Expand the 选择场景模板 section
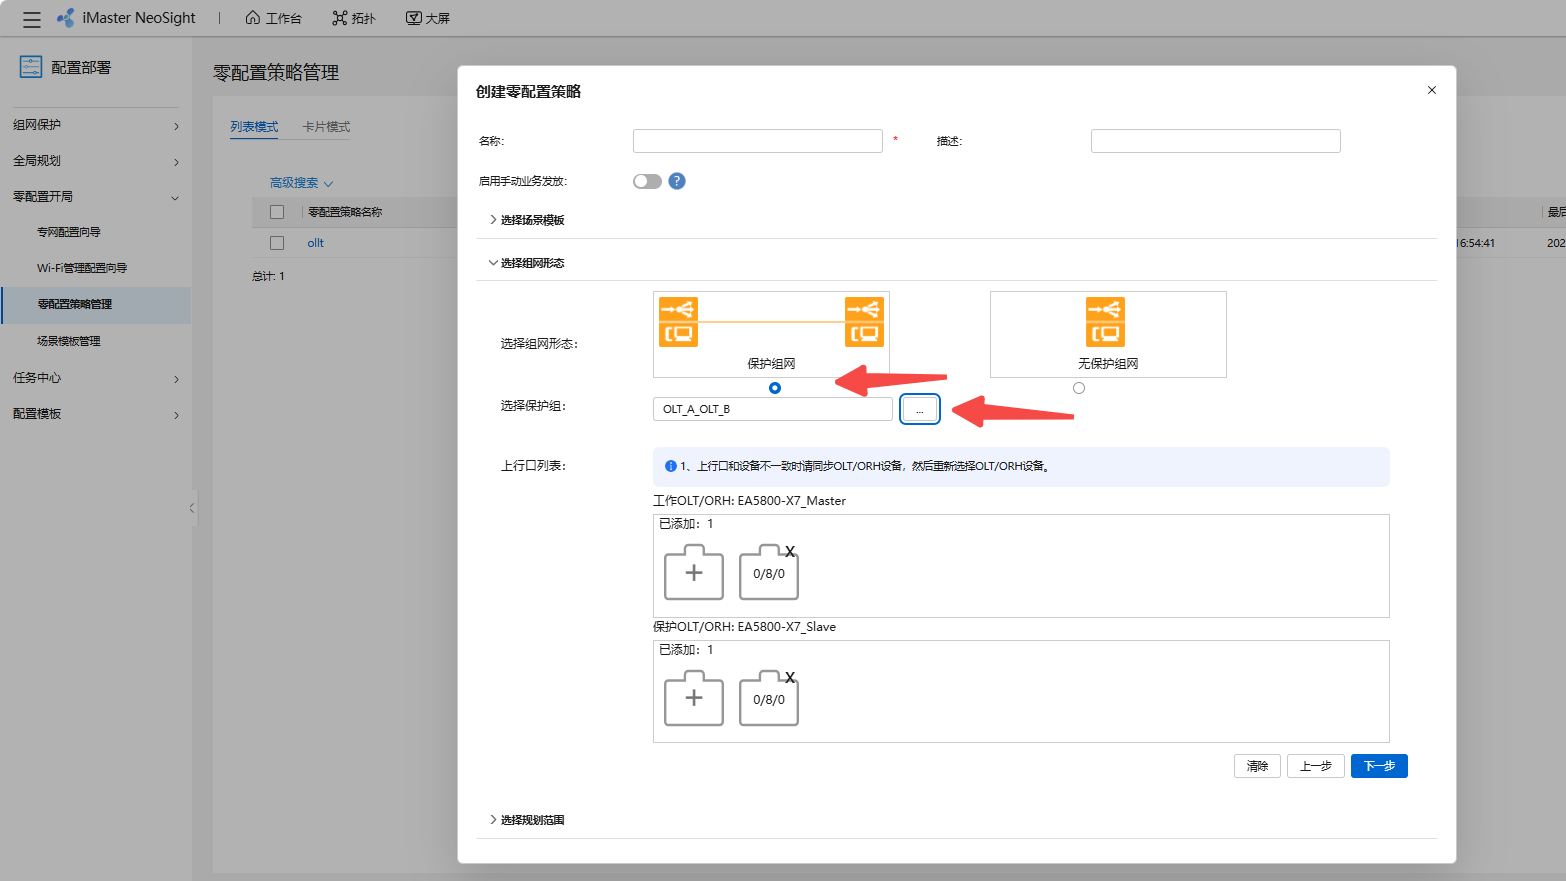This screenshot has width=1566, height=881. coord(526,220)
